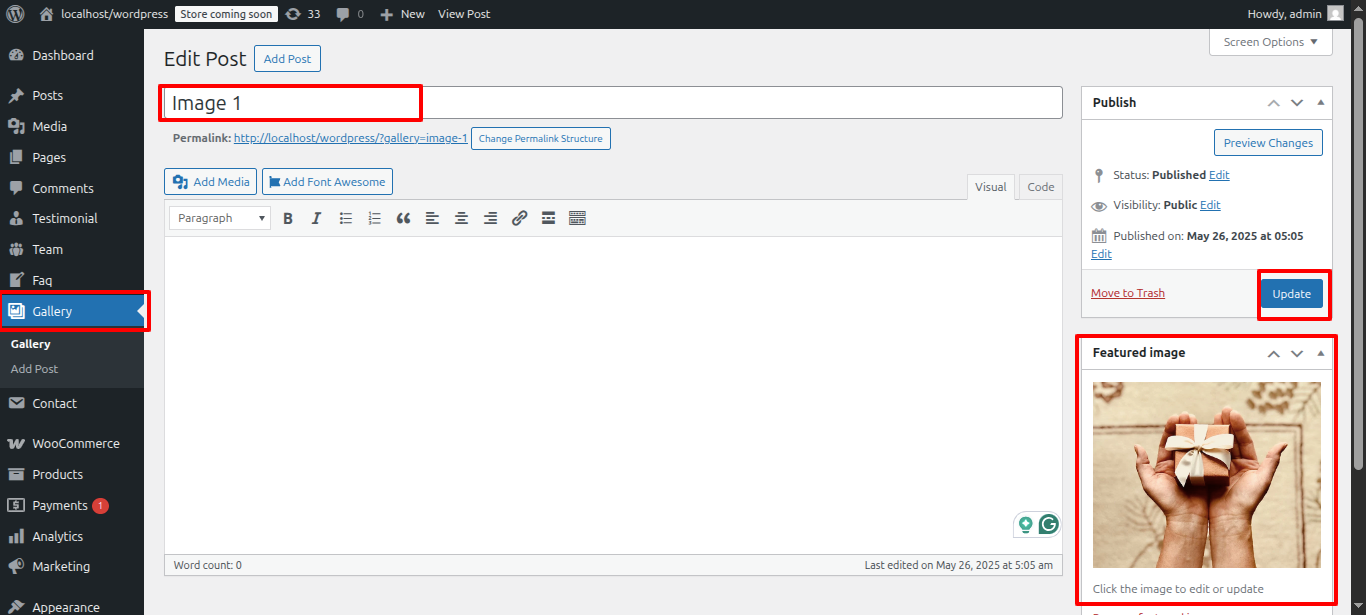Collapse the Publish panel
1366x615 pixels.
(1320, 102)
